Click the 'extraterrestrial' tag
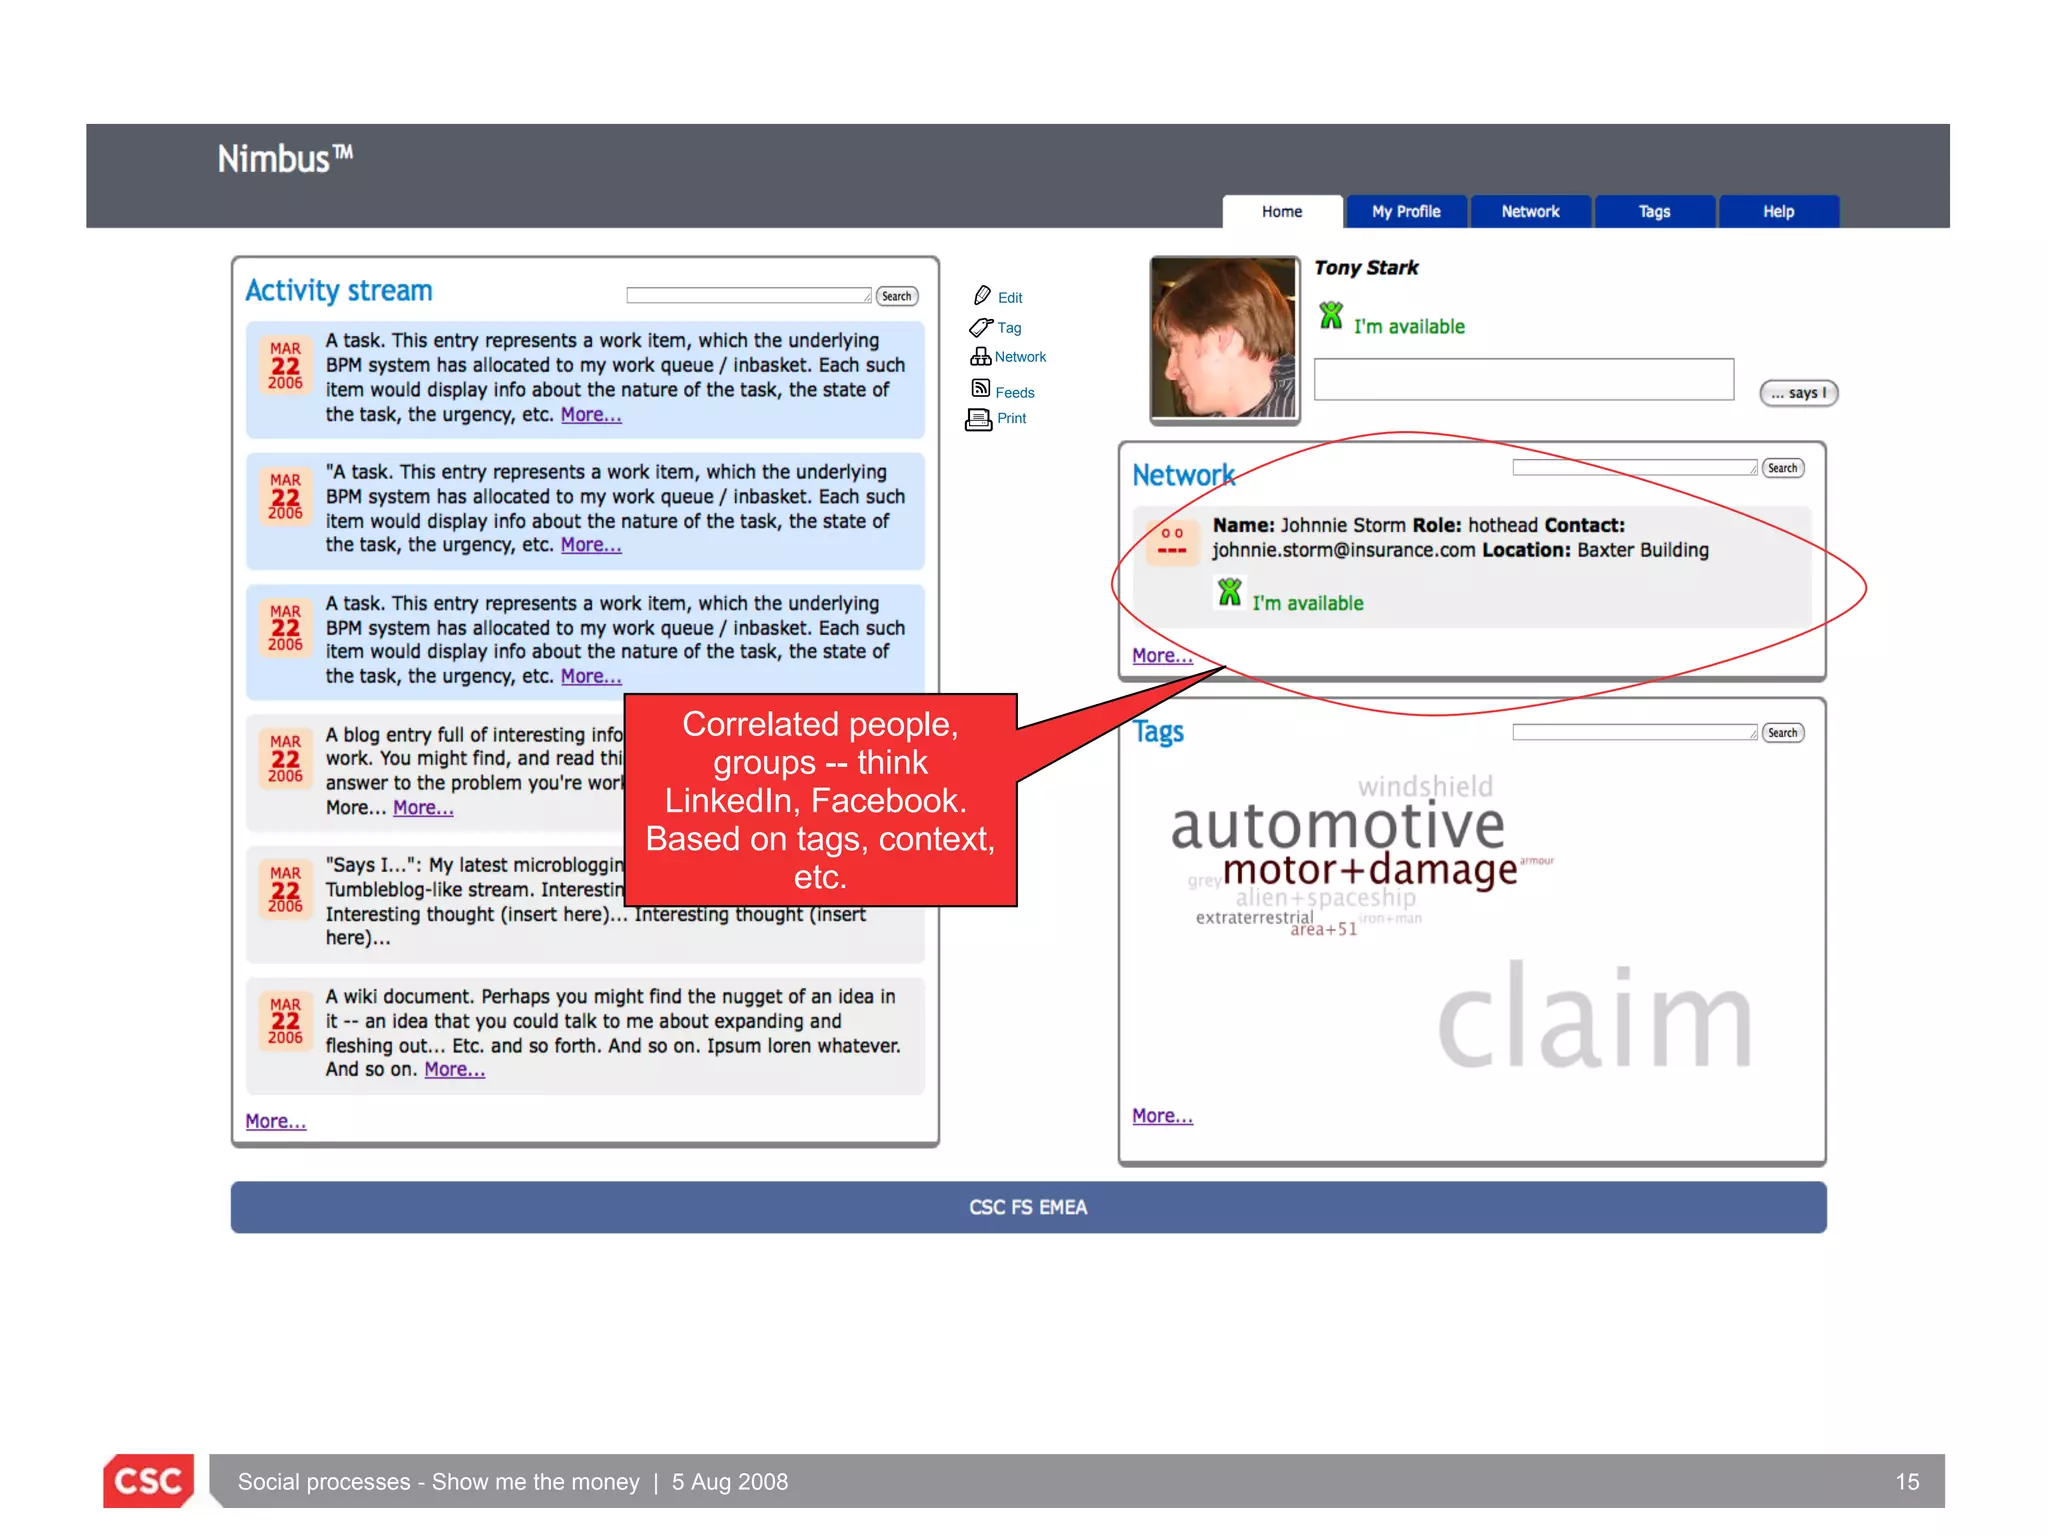The image size is (2048, 1536). click(x=1254, y=917)
